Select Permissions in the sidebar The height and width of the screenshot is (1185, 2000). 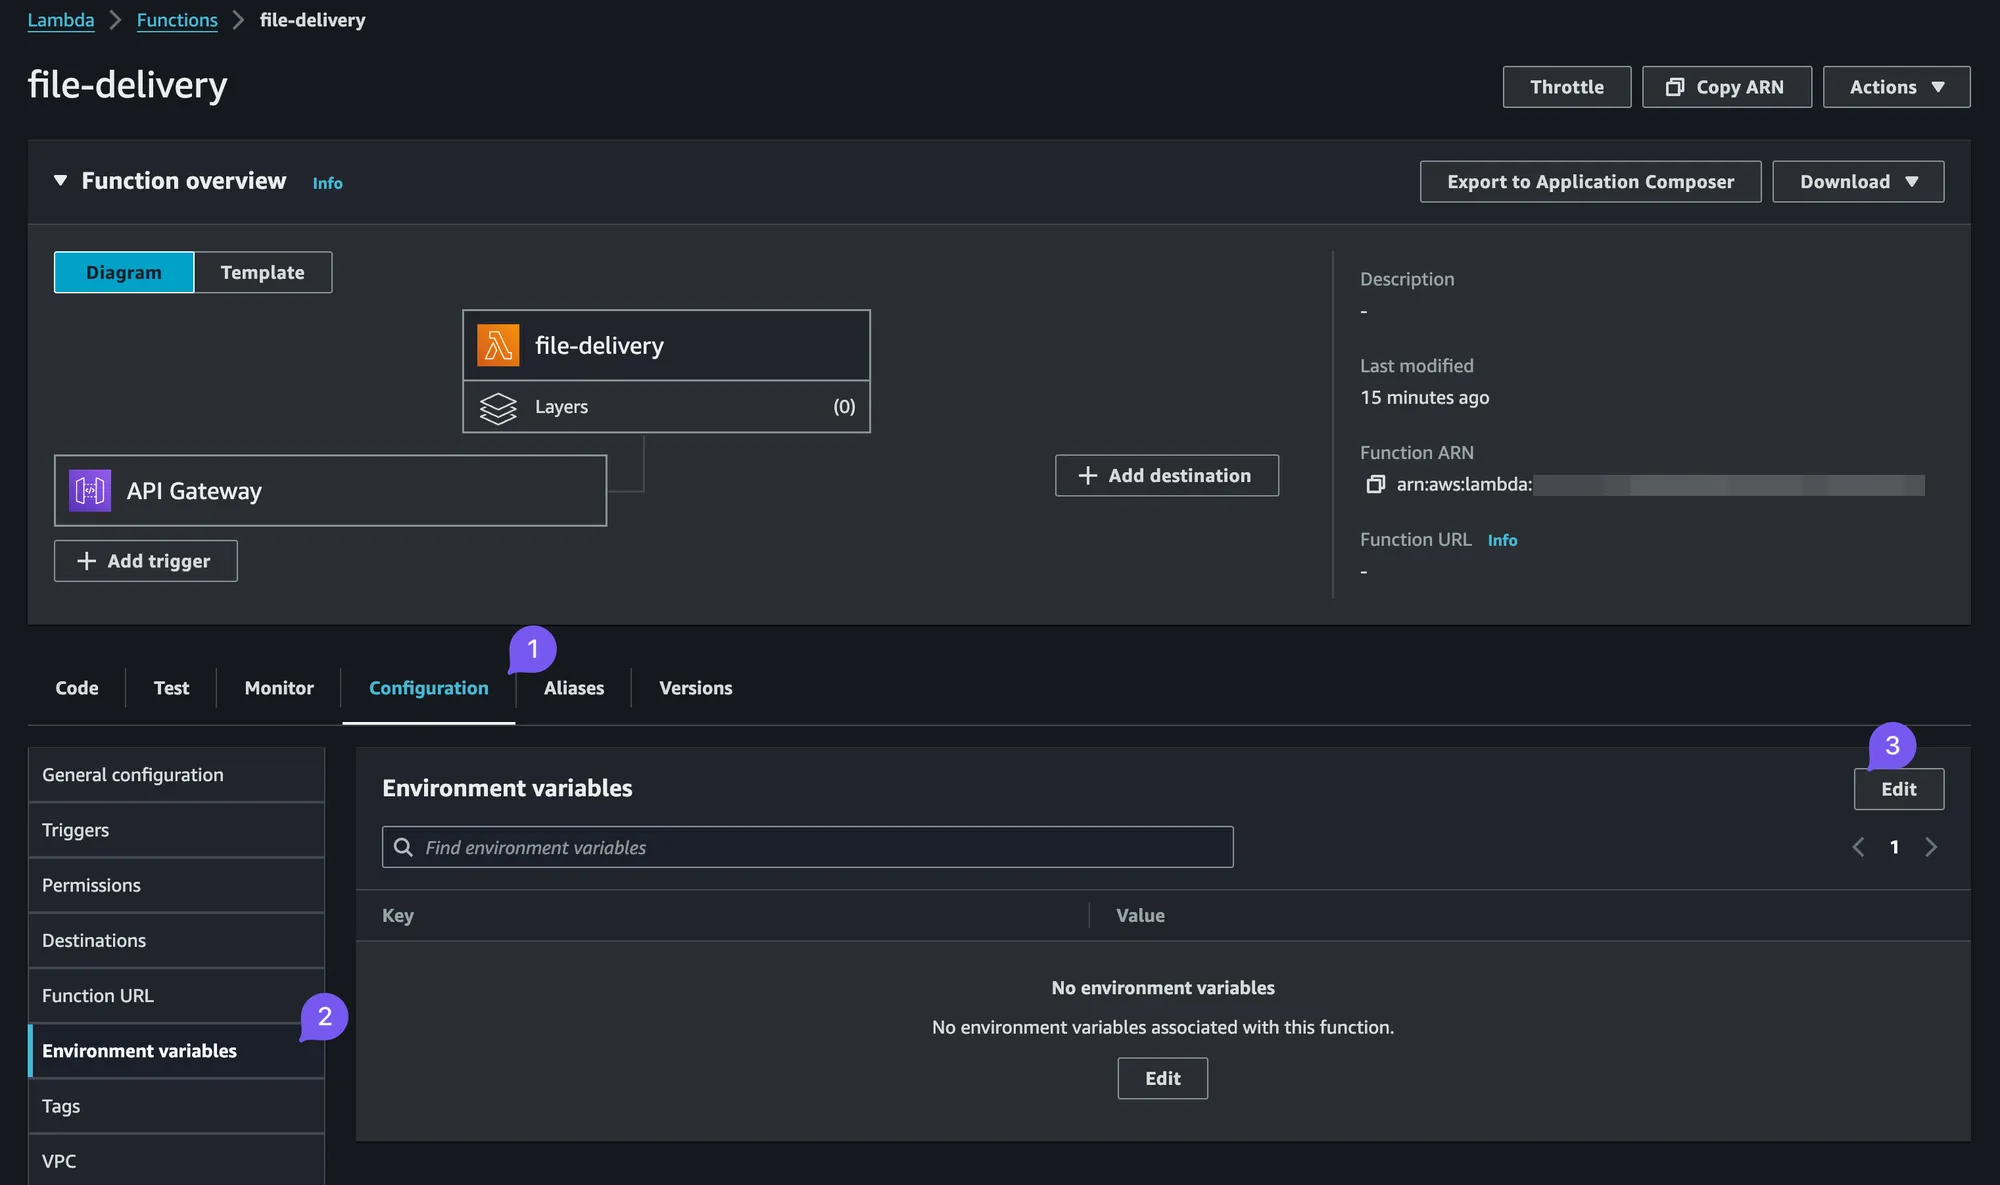pyautogui.click(x=176, y=885)
